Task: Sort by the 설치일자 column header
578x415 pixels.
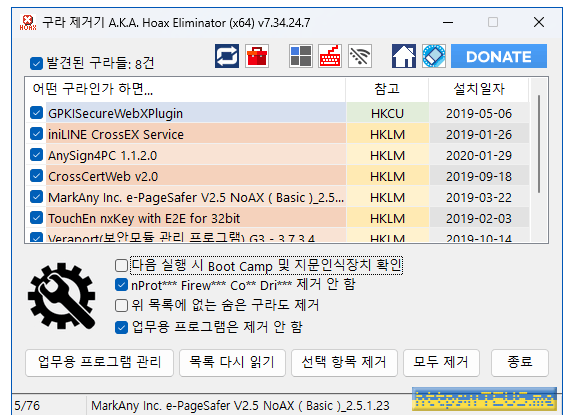Action: (x=478, y=89)
